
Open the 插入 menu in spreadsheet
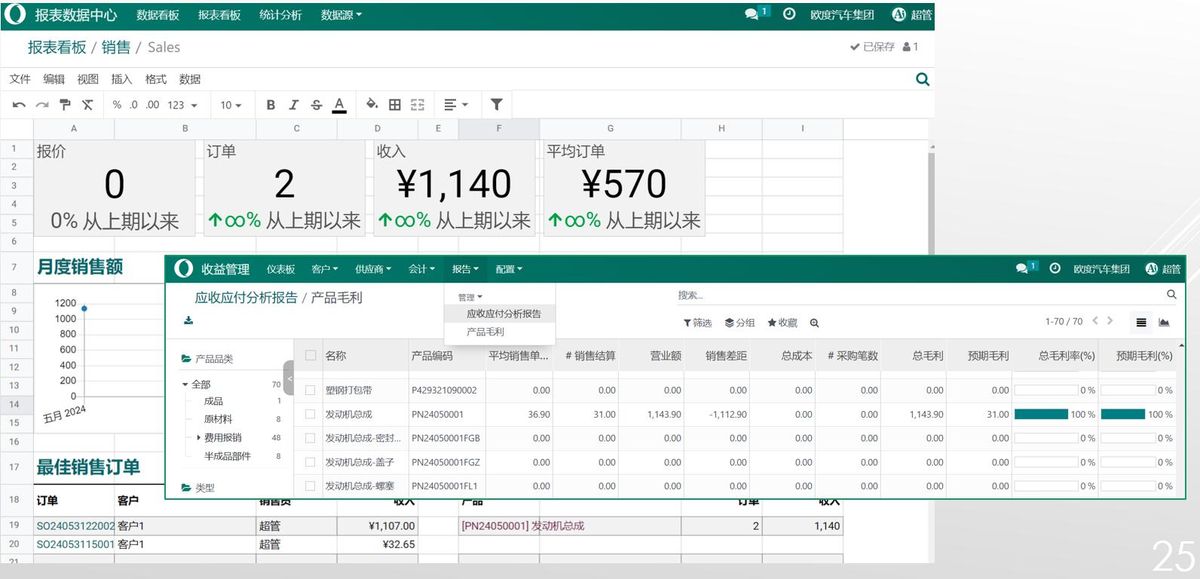pos(121,79)
